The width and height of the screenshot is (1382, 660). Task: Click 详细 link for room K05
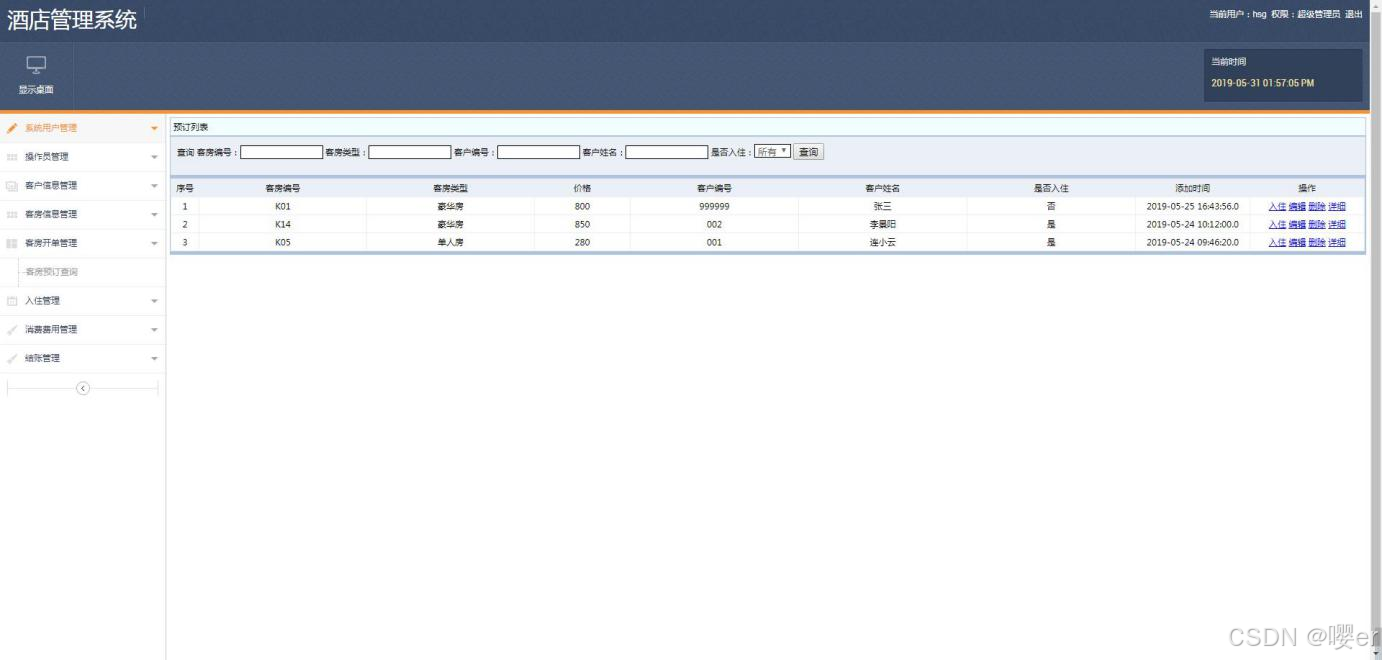[1337, 242]
